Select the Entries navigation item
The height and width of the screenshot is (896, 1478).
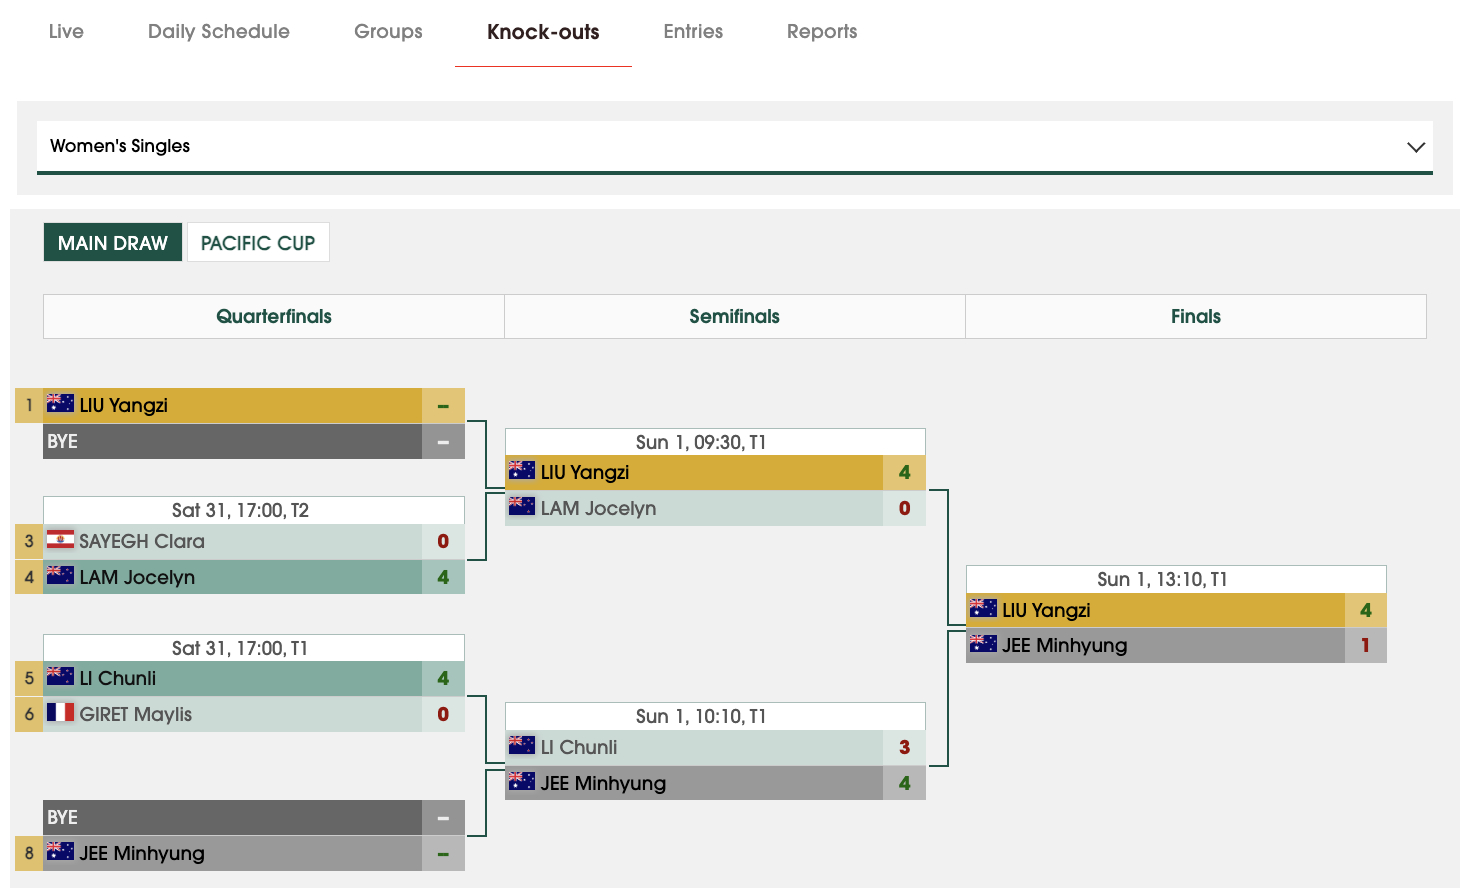click(x=693, y=31)
